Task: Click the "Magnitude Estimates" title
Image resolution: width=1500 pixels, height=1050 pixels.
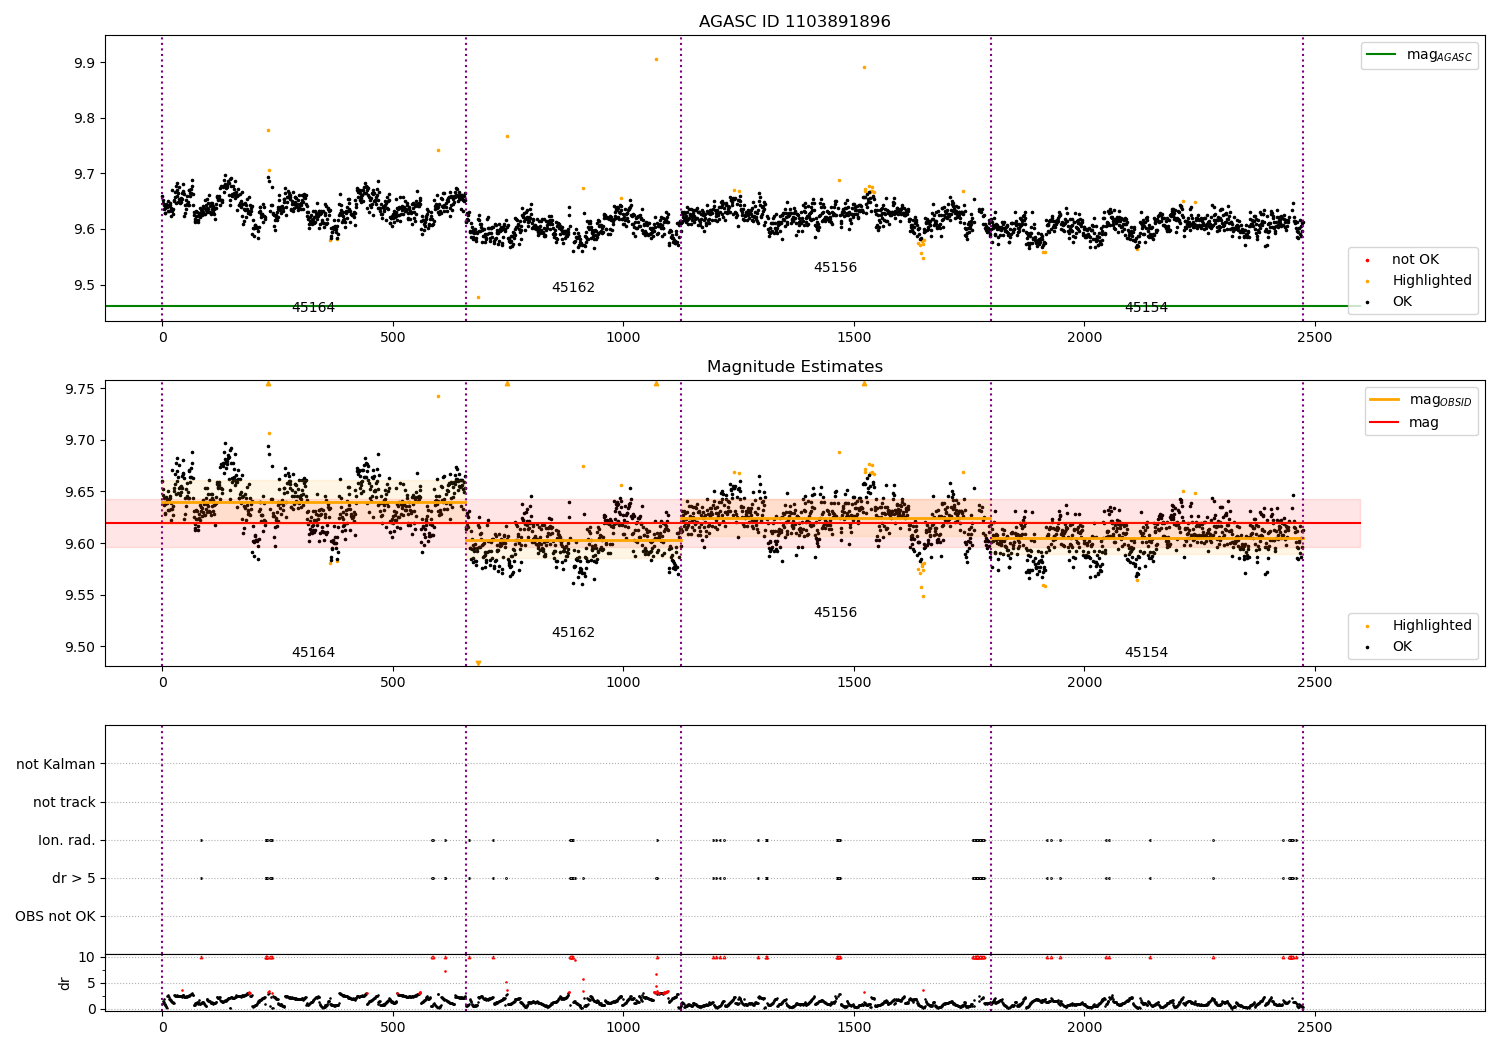Action: click(x=794, y=367)
